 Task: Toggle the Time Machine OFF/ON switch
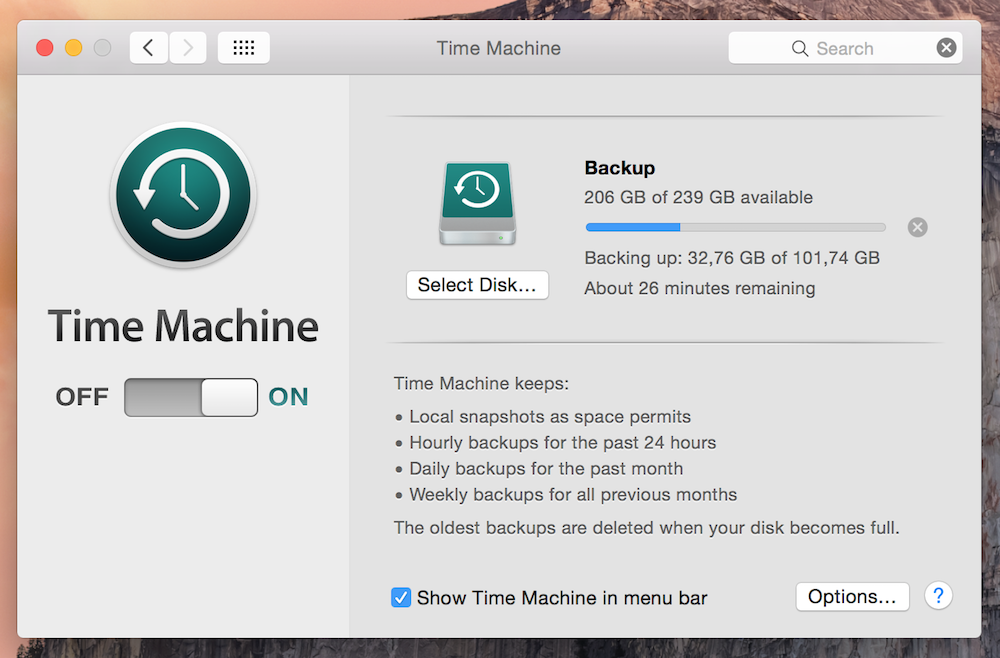(191, 397)
